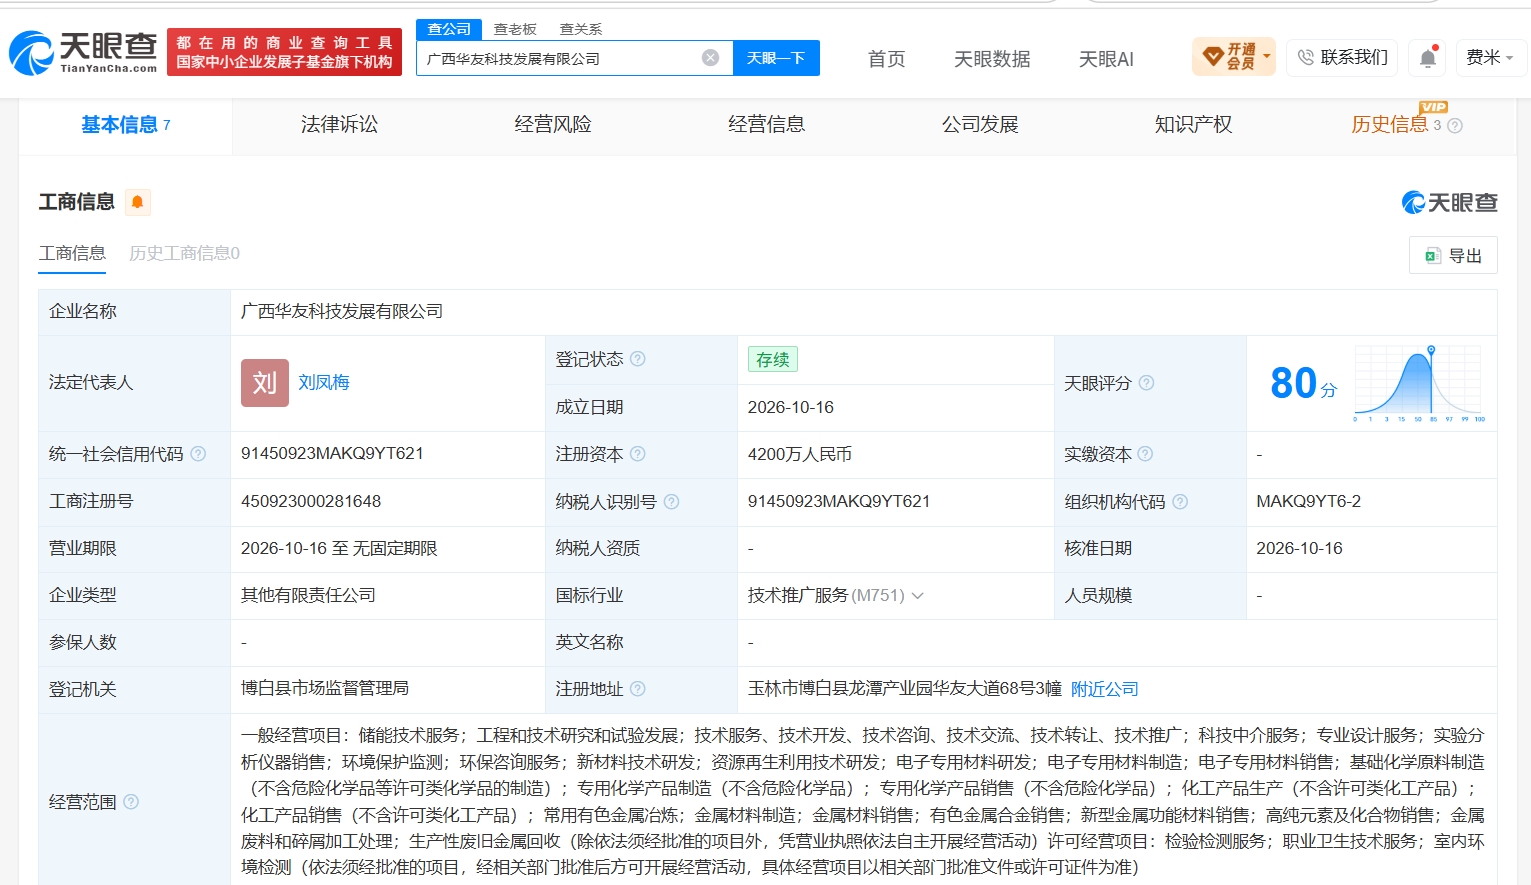Click 联系我们 button
1531x885 pixels.
[1343, 58]
